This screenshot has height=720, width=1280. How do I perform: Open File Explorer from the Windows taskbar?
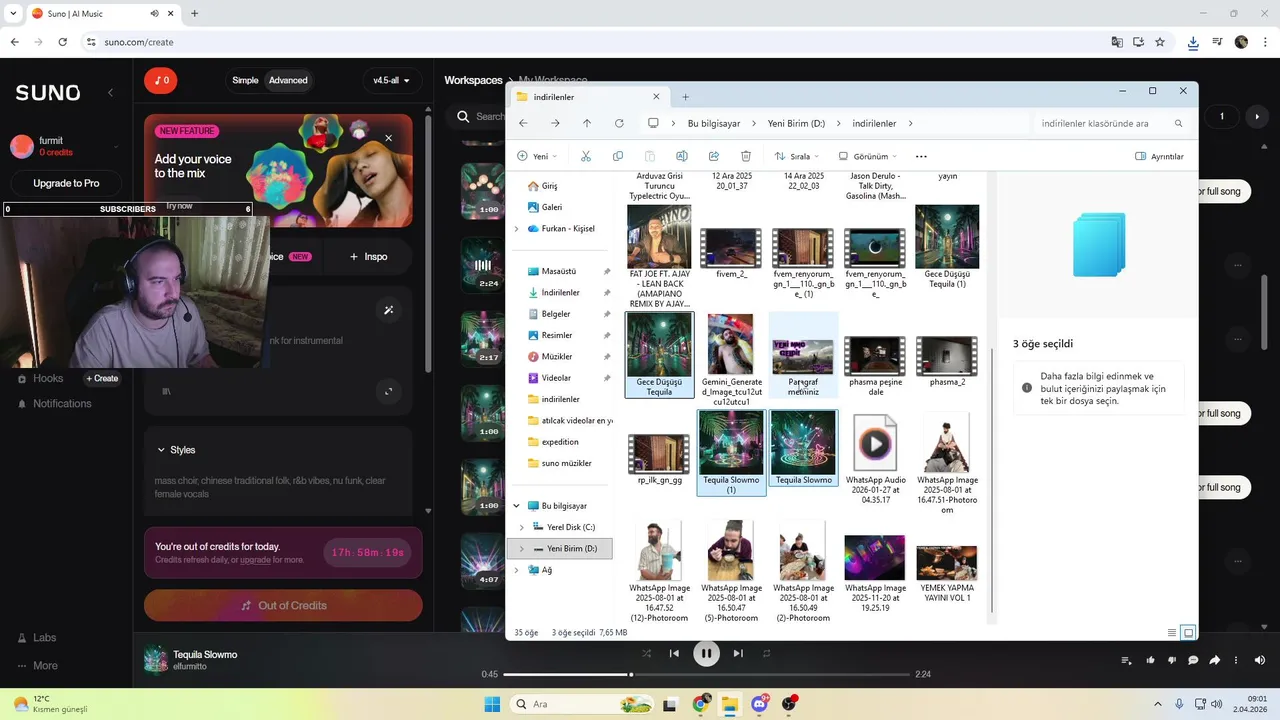point(729,704)
